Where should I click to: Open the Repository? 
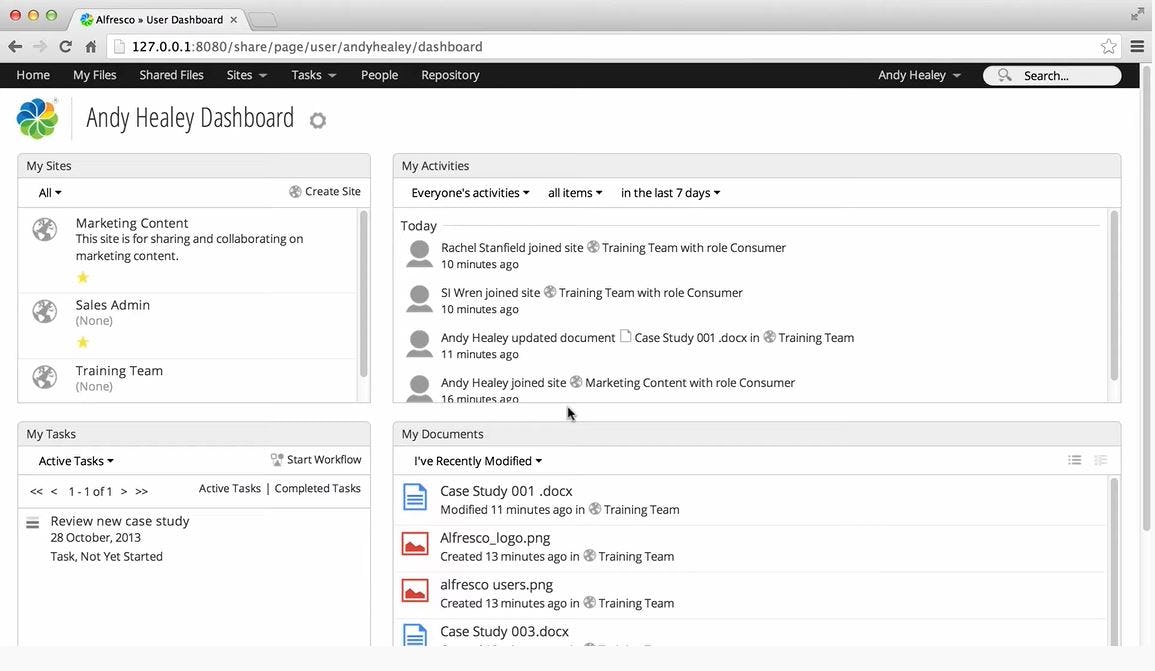click(450, 75)
